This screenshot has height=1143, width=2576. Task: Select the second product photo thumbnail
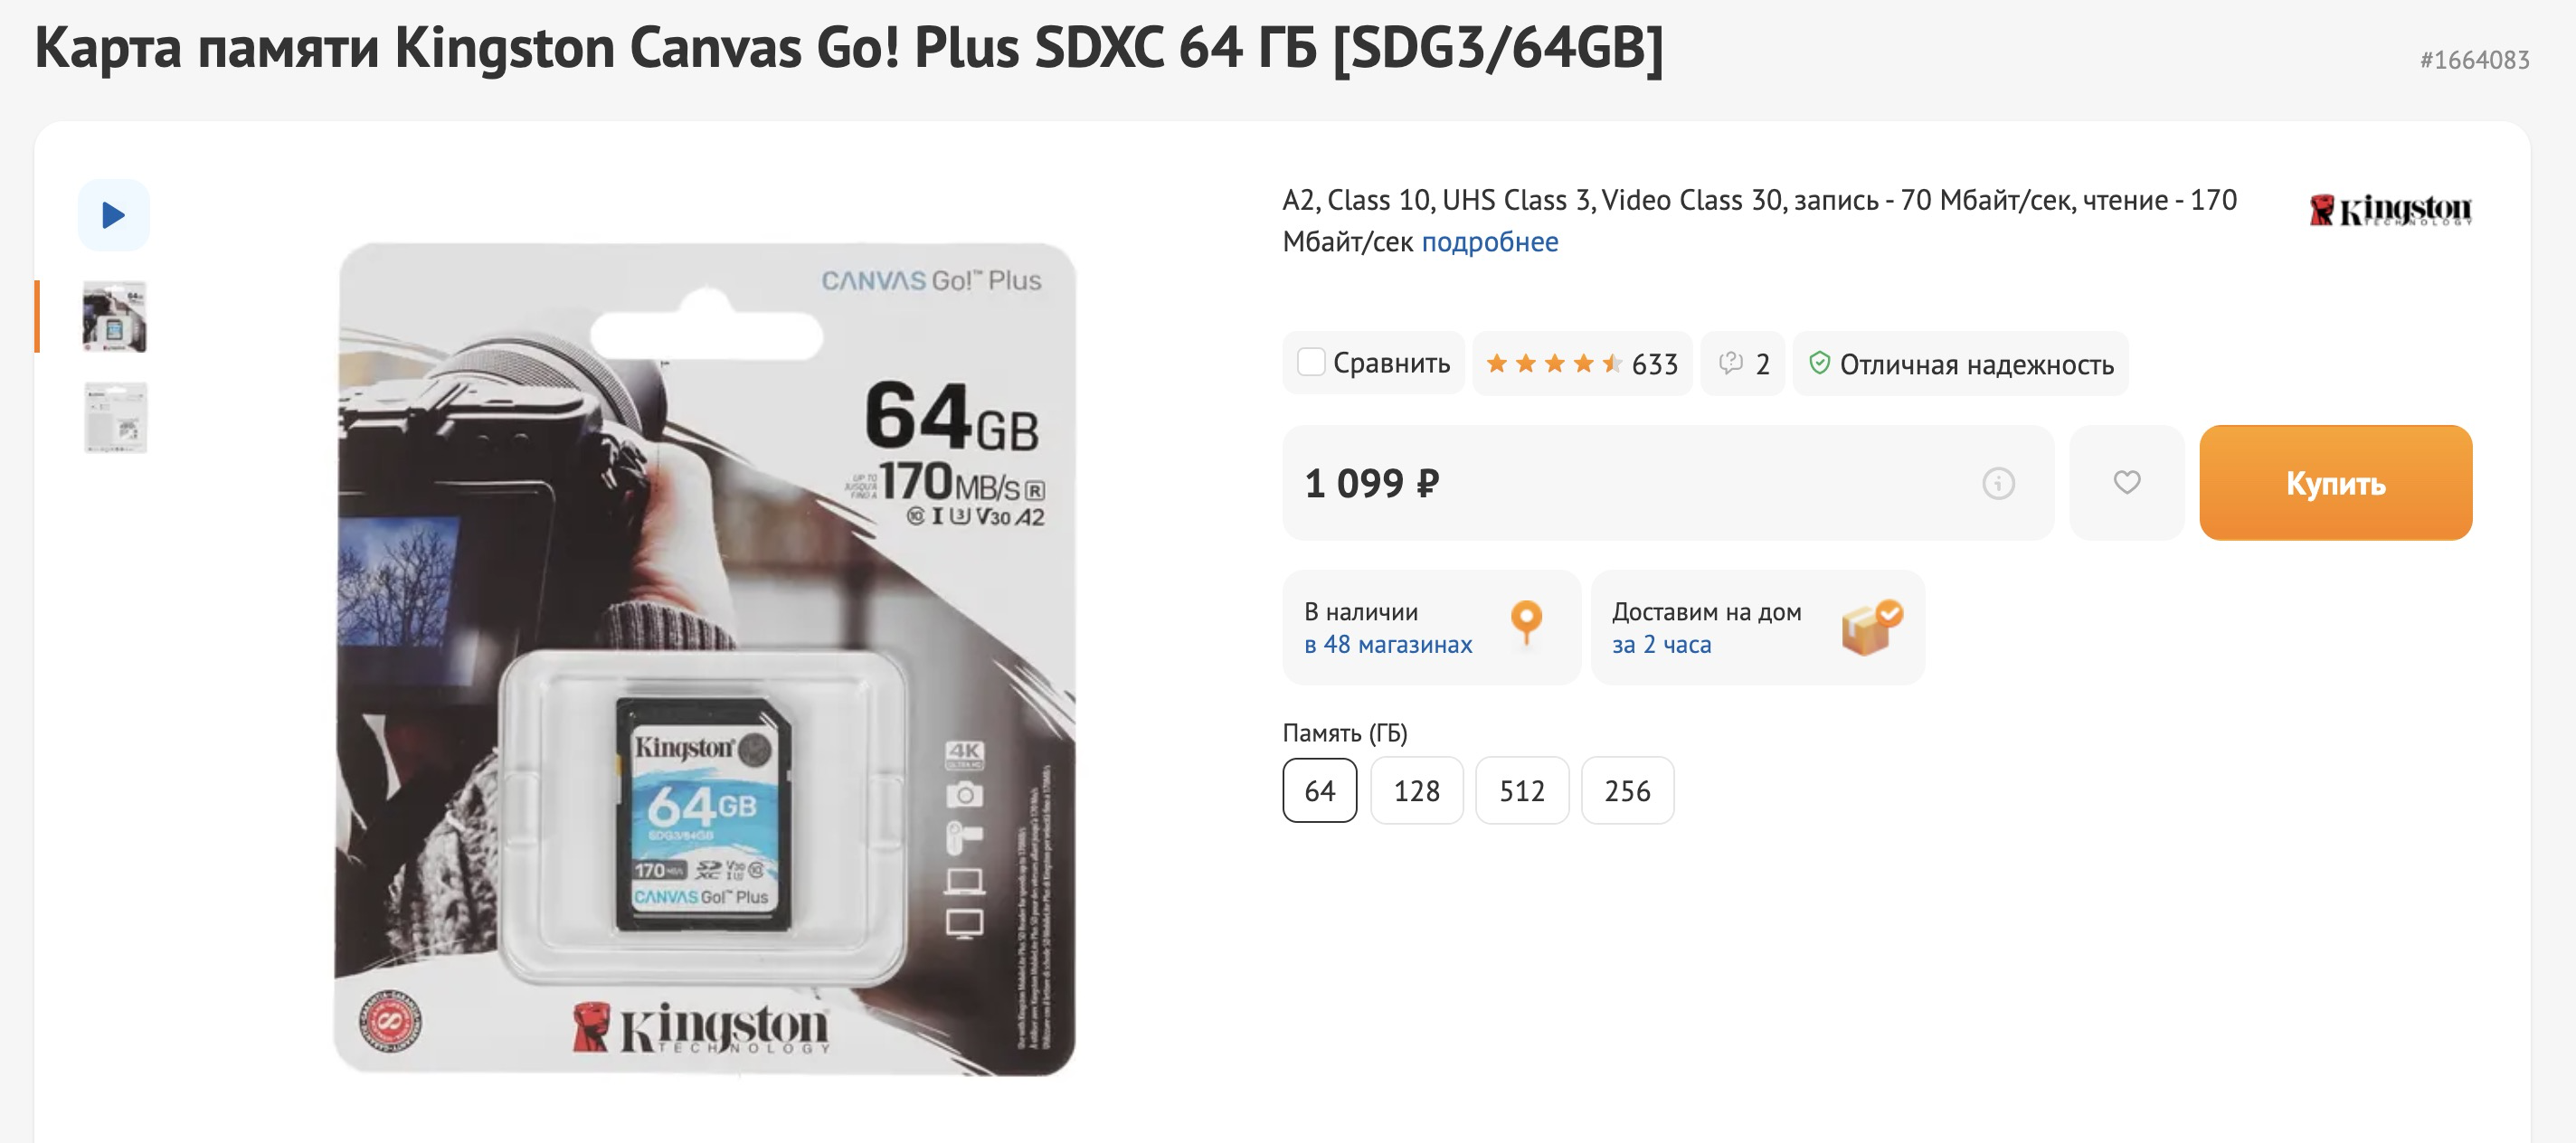pos(115,418)
